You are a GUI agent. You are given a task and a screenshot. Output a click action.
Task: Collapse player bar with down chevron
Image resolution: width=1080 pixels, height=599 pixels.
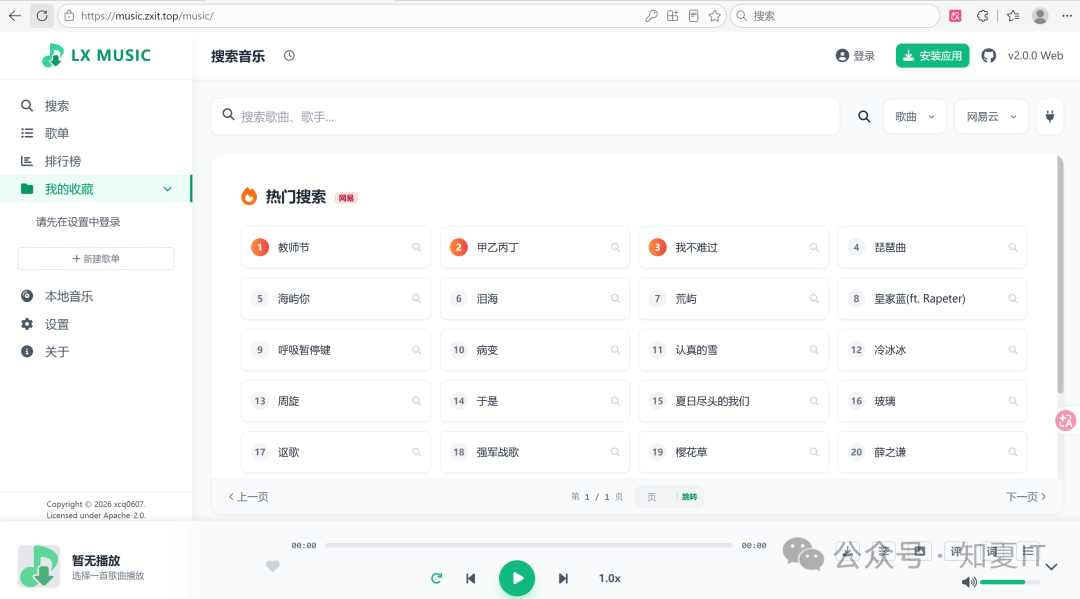[1051, 567]
